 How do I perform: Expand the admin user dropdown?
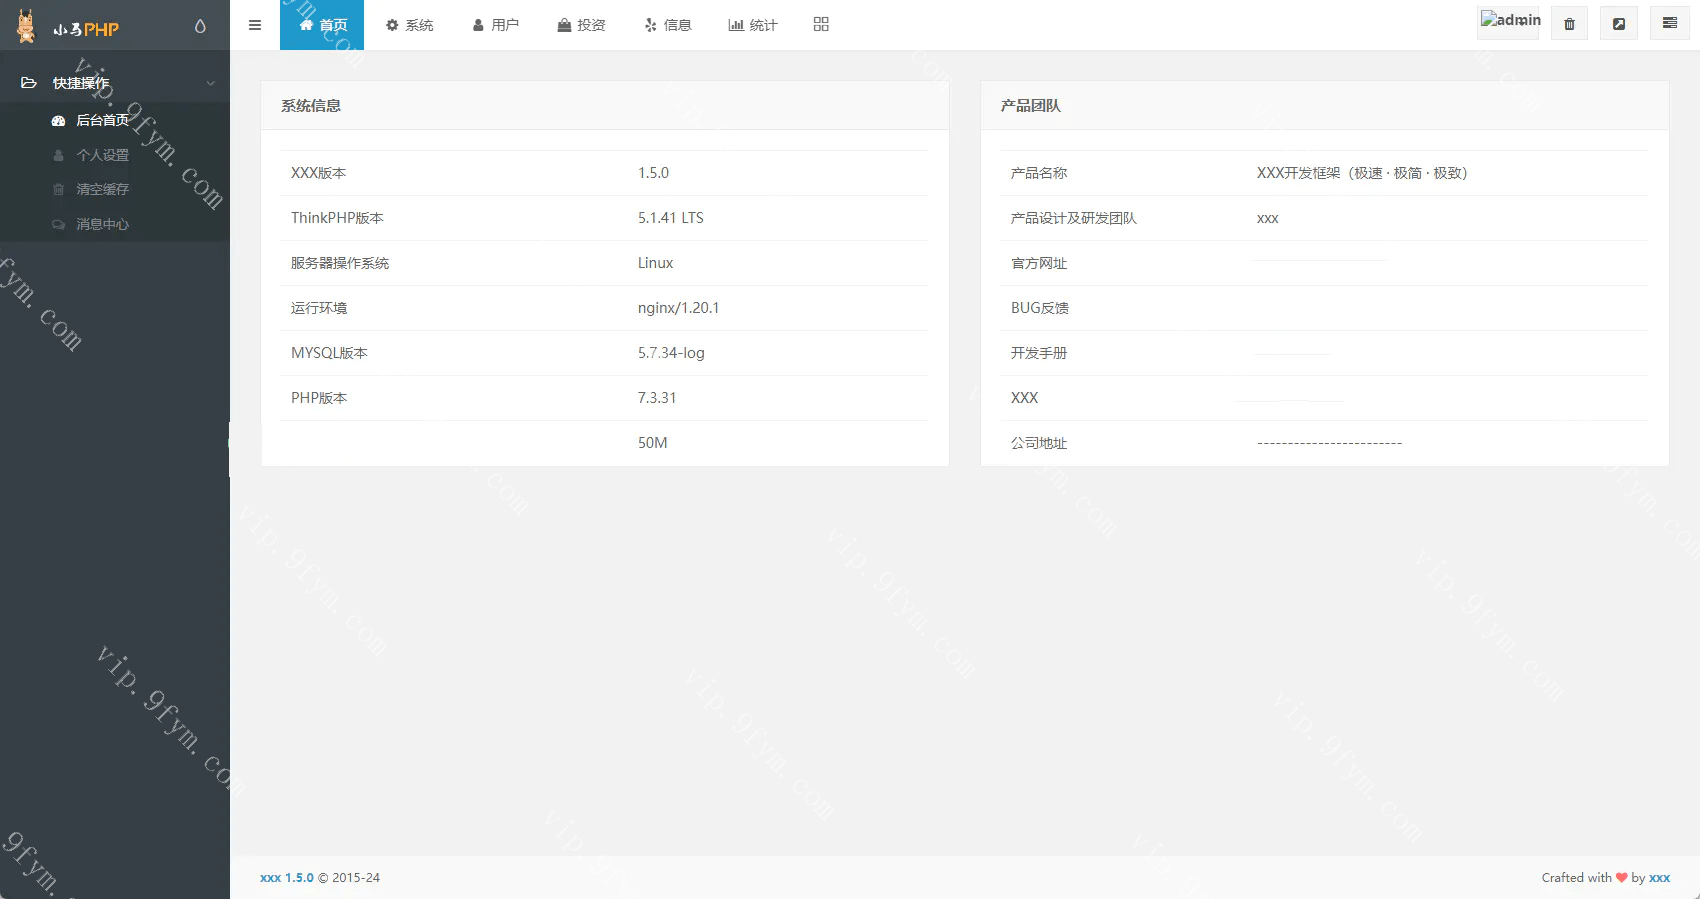(x=1509, y=21)
